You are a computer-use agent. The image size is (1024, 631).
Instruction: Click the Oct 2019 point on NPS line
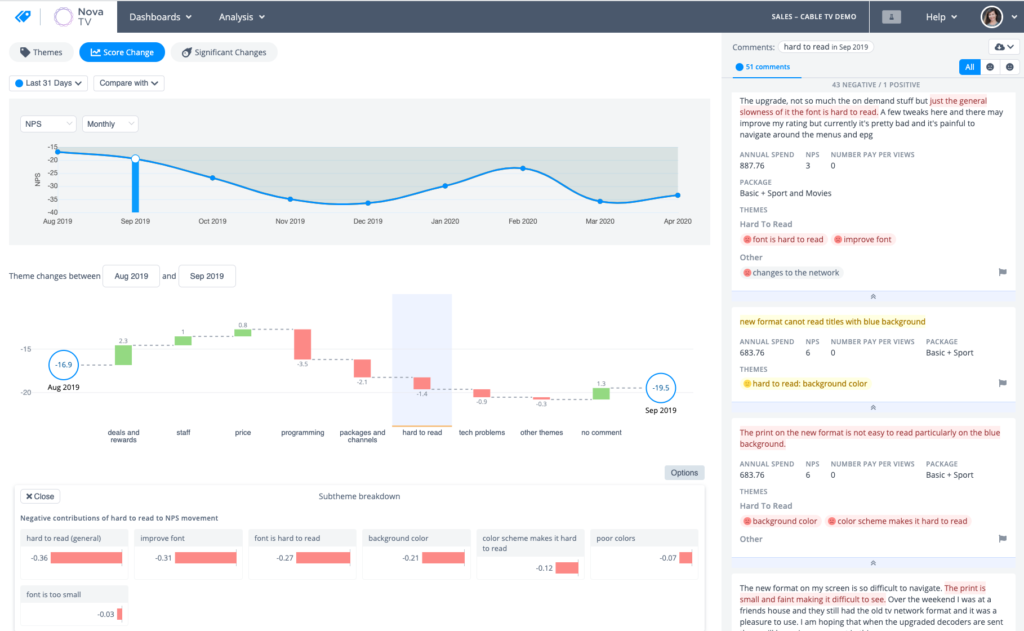(212, 178)
